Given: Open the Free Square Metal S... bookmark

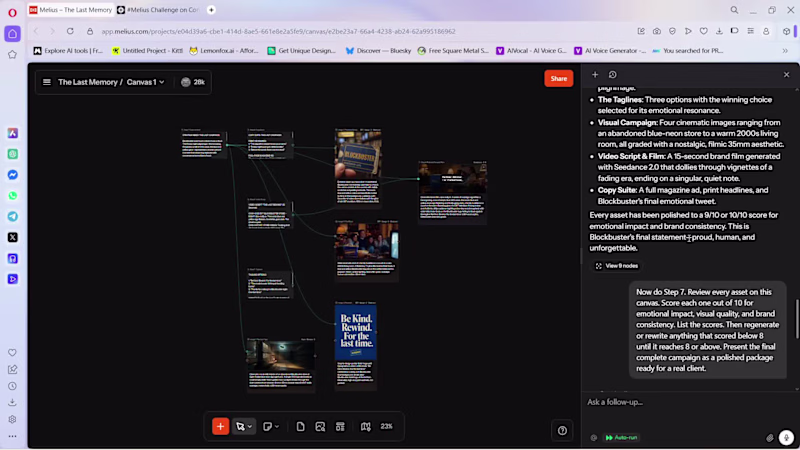Looking at the screenshot, I should coord(453,51).
